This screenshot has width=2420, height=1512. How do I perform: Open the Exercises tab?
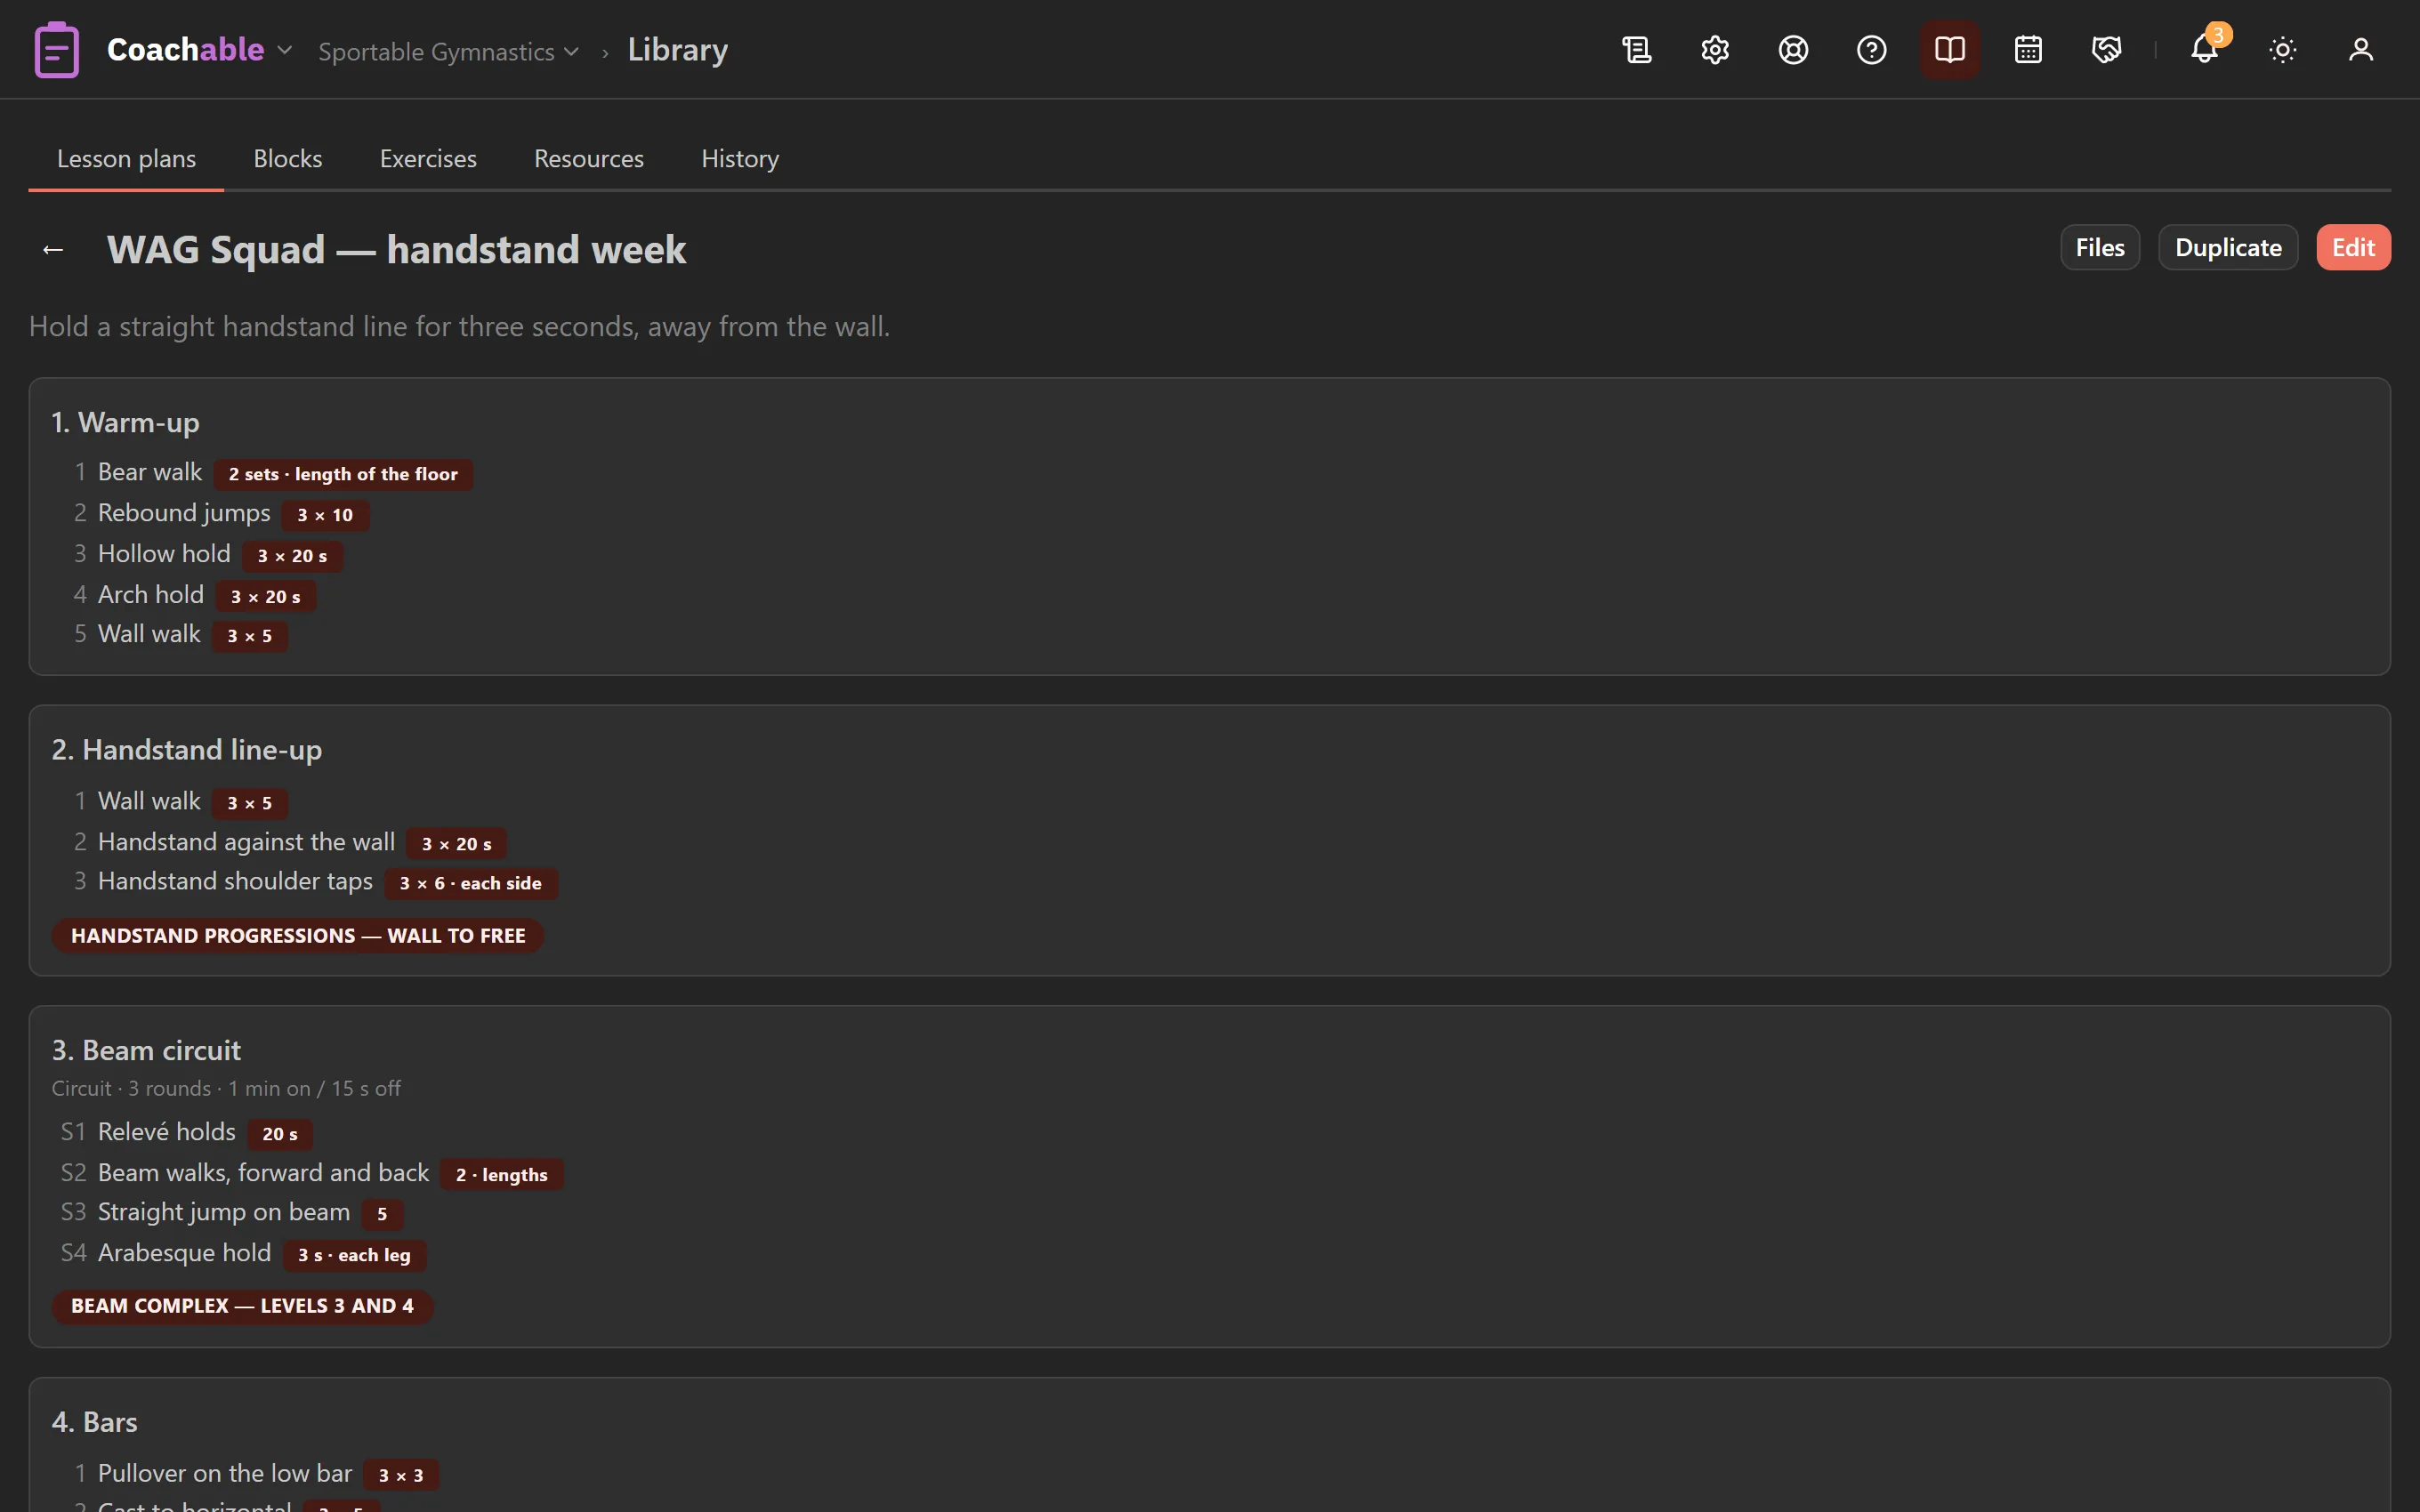click(x=428, y=159)
